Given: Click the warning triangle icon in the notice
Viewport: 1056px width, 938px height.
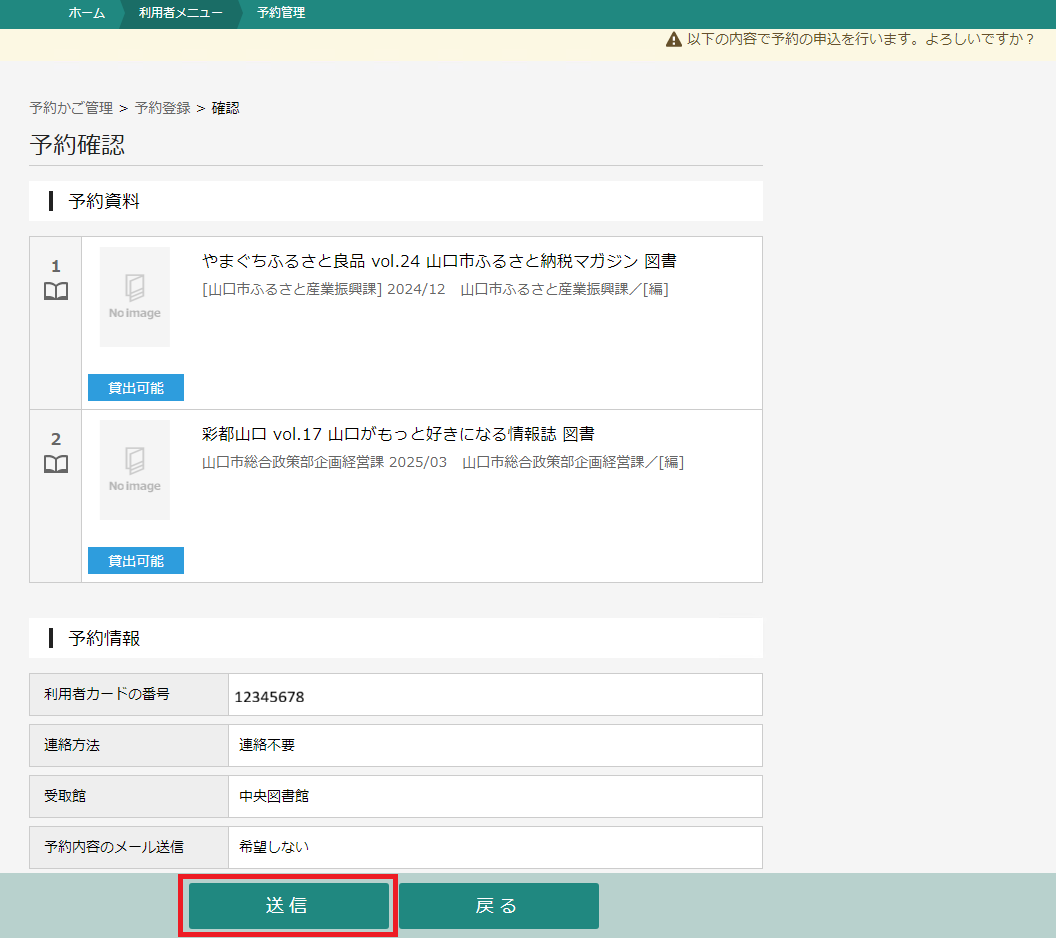Looking at the screenshot, I should (673, 40).
